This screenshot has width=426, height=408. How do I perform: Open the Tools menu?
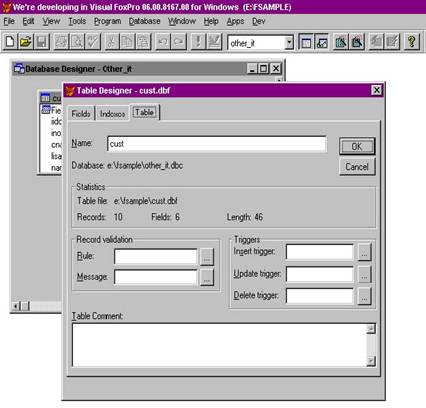(77, 21)
